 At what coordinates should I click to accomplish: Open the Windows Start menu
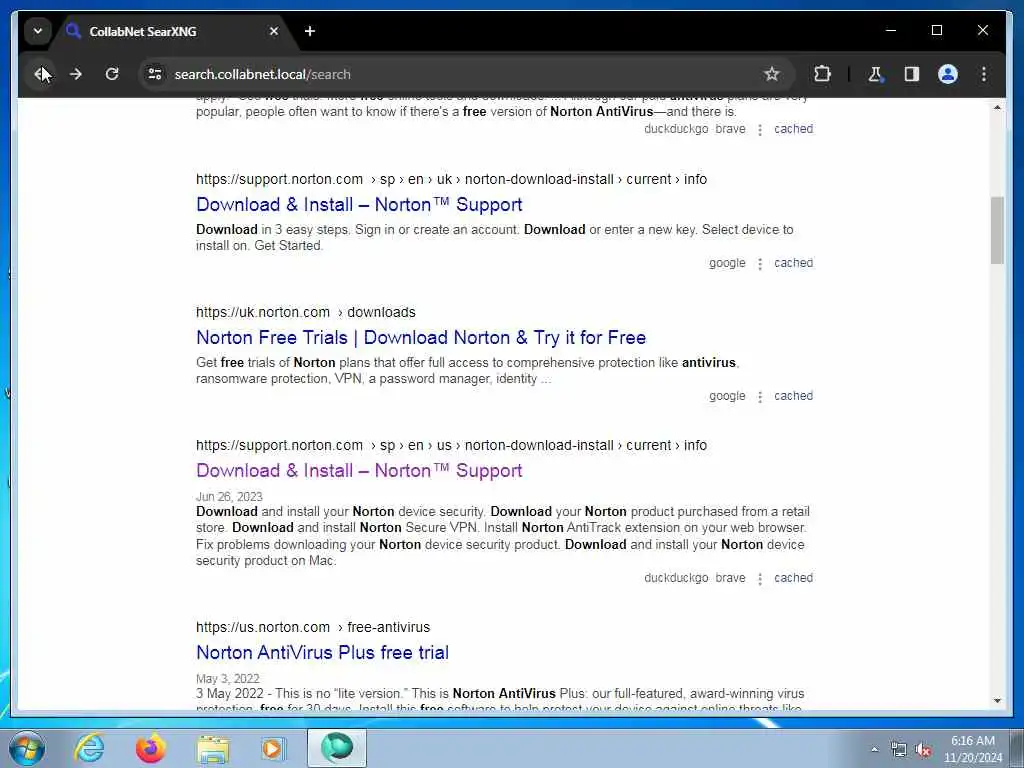click(27, 748)
